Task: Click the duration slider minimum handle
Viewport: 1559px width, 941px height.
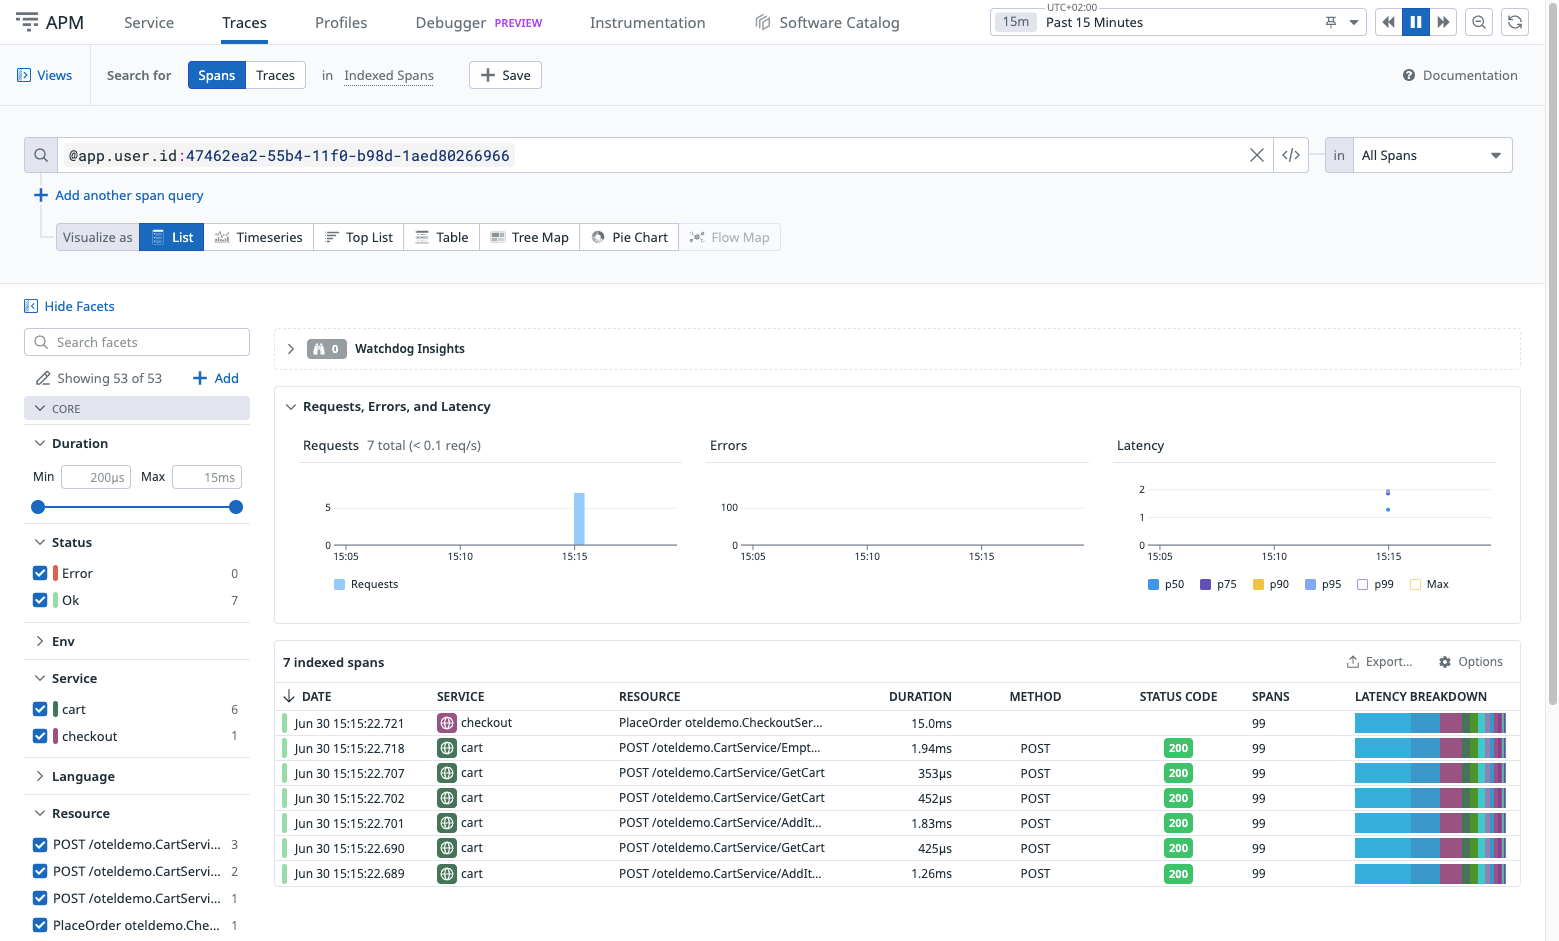Action: [x=38, y=507]
